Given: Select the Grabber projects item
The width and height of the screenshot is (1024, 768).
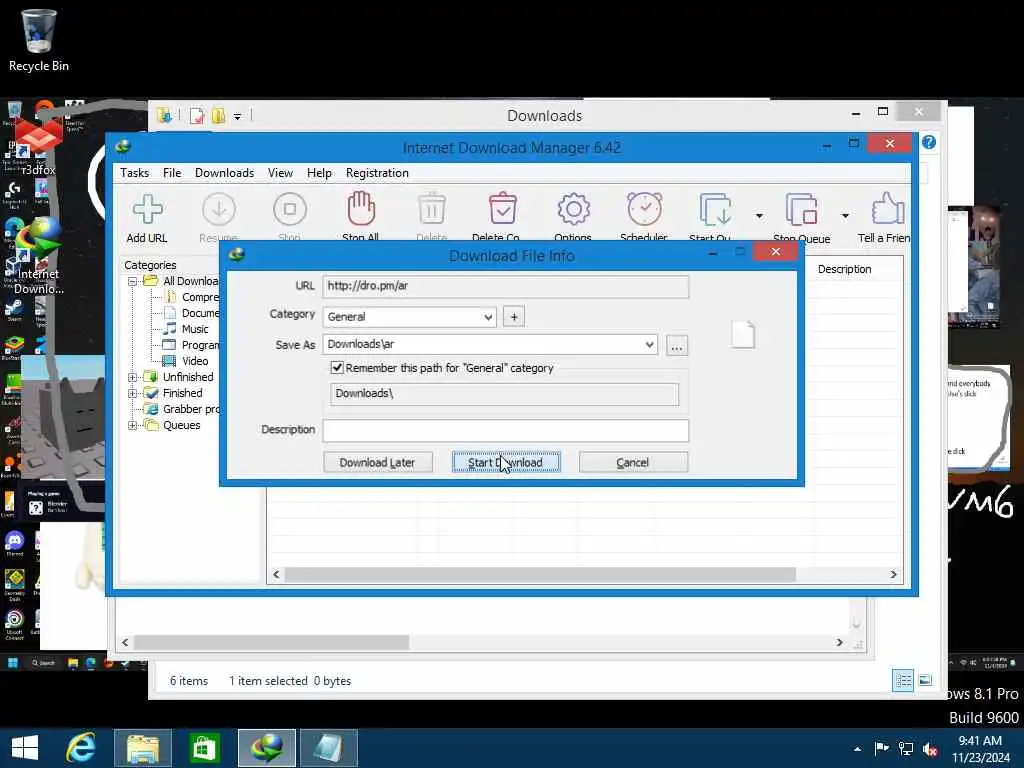Looking at the screenshot, I should [x=183, y=409].
